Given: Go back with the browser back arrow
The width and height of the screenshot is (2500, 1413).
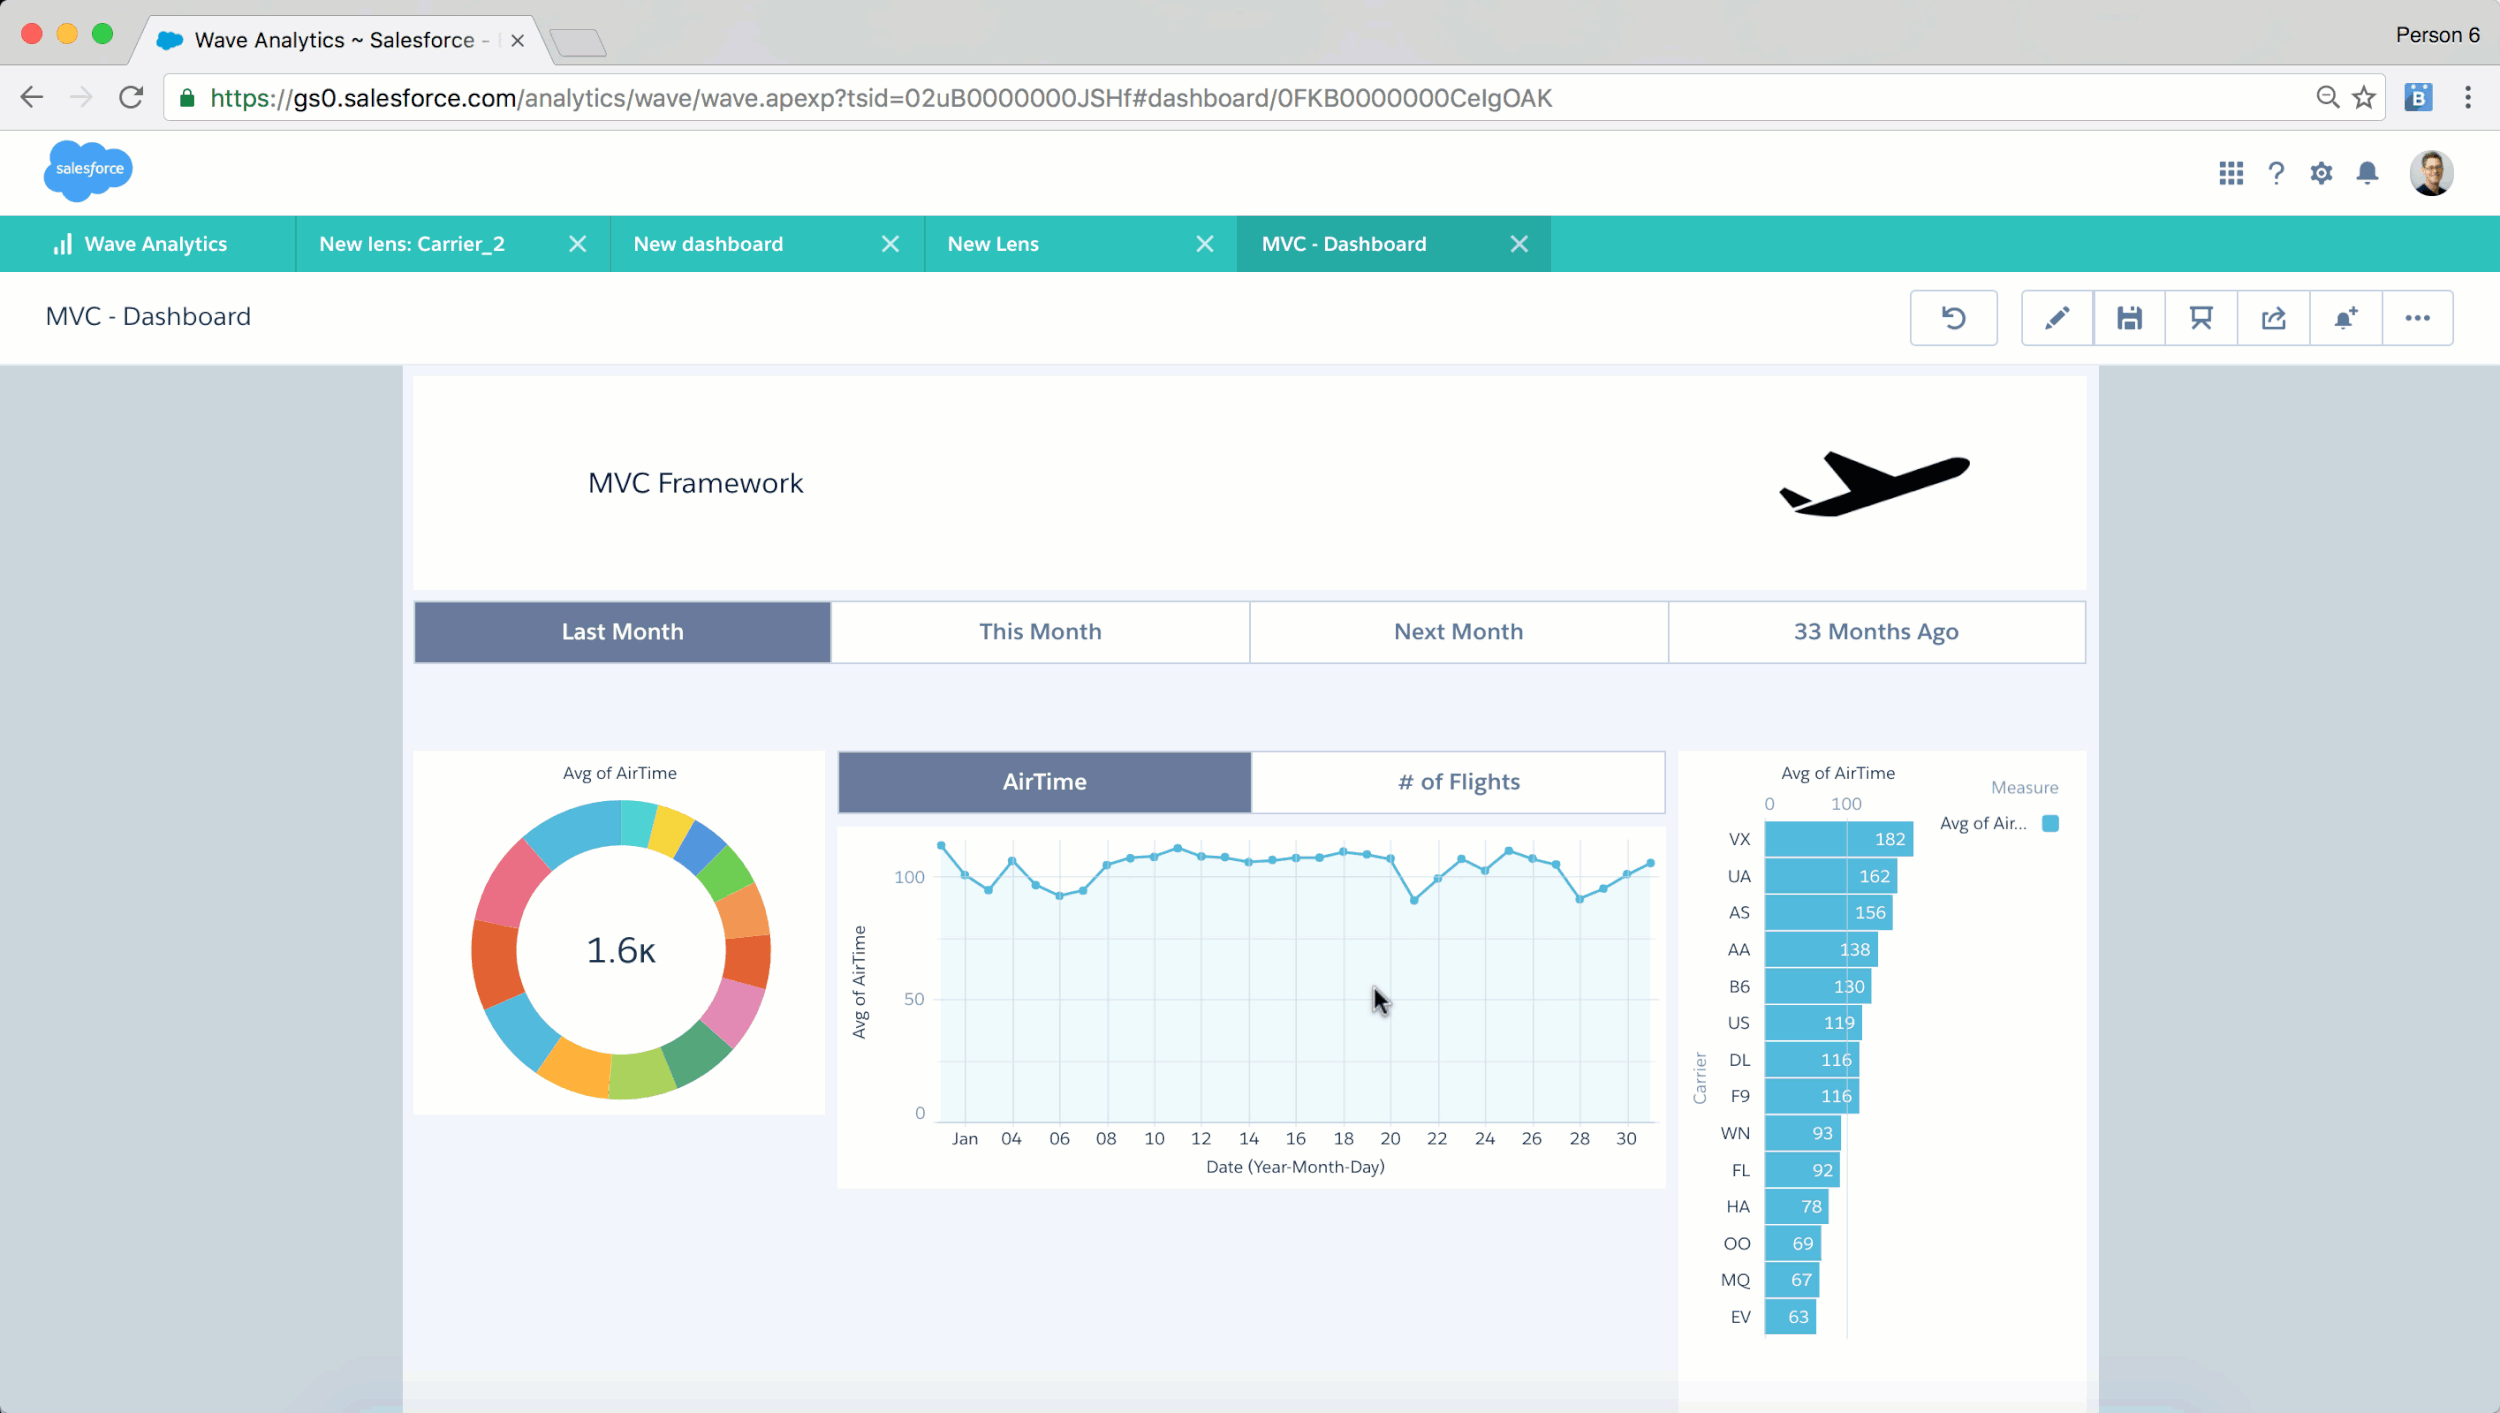Looking at the screenshot, I should (x=32, y=97).
